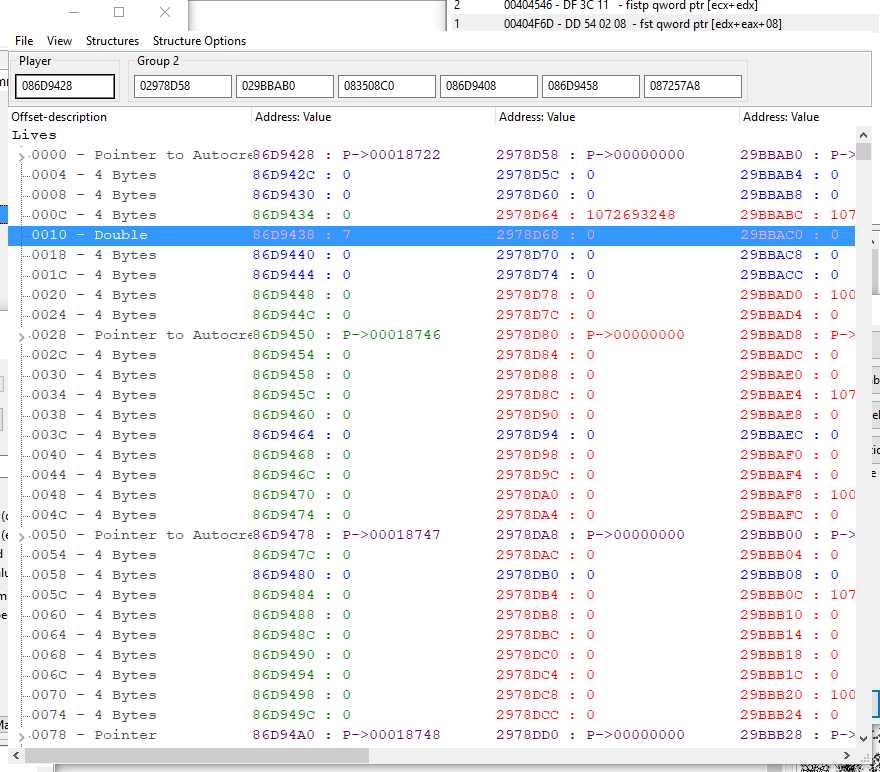Click the Group 2 address field 02978D58
880x772 pixels.
pyautogui.click(x=183, y=86)
